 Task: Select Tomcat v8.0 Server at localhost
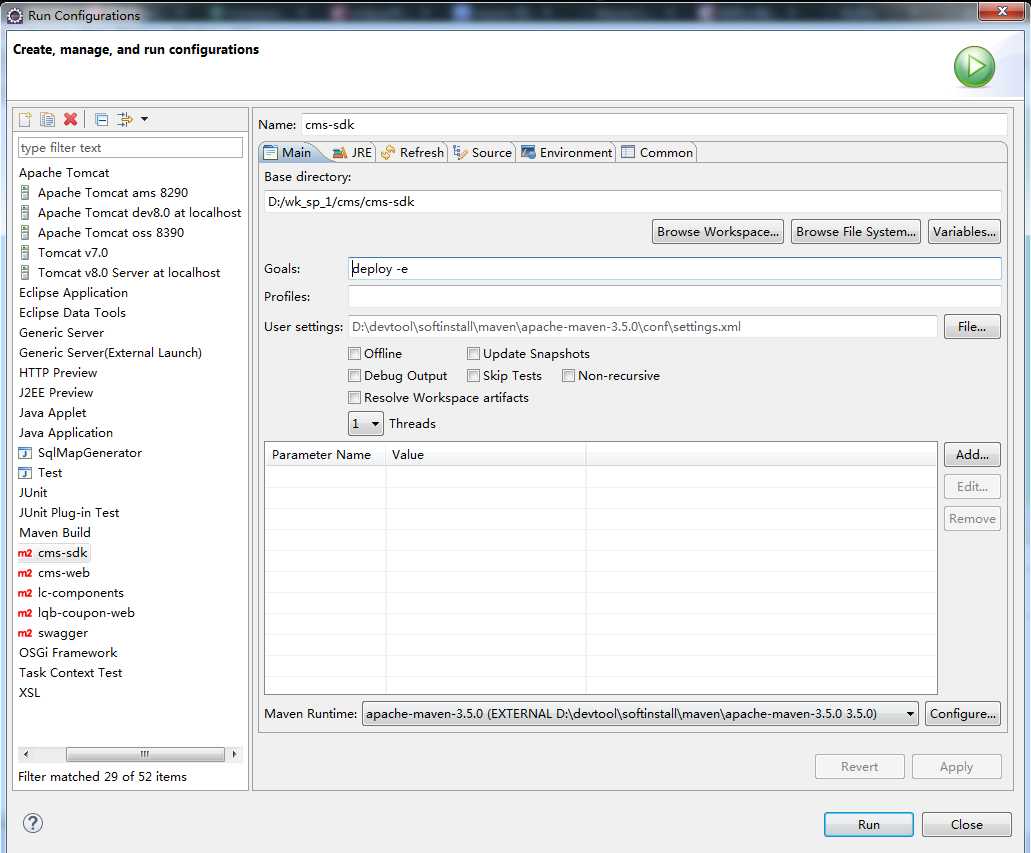(120, 272)
